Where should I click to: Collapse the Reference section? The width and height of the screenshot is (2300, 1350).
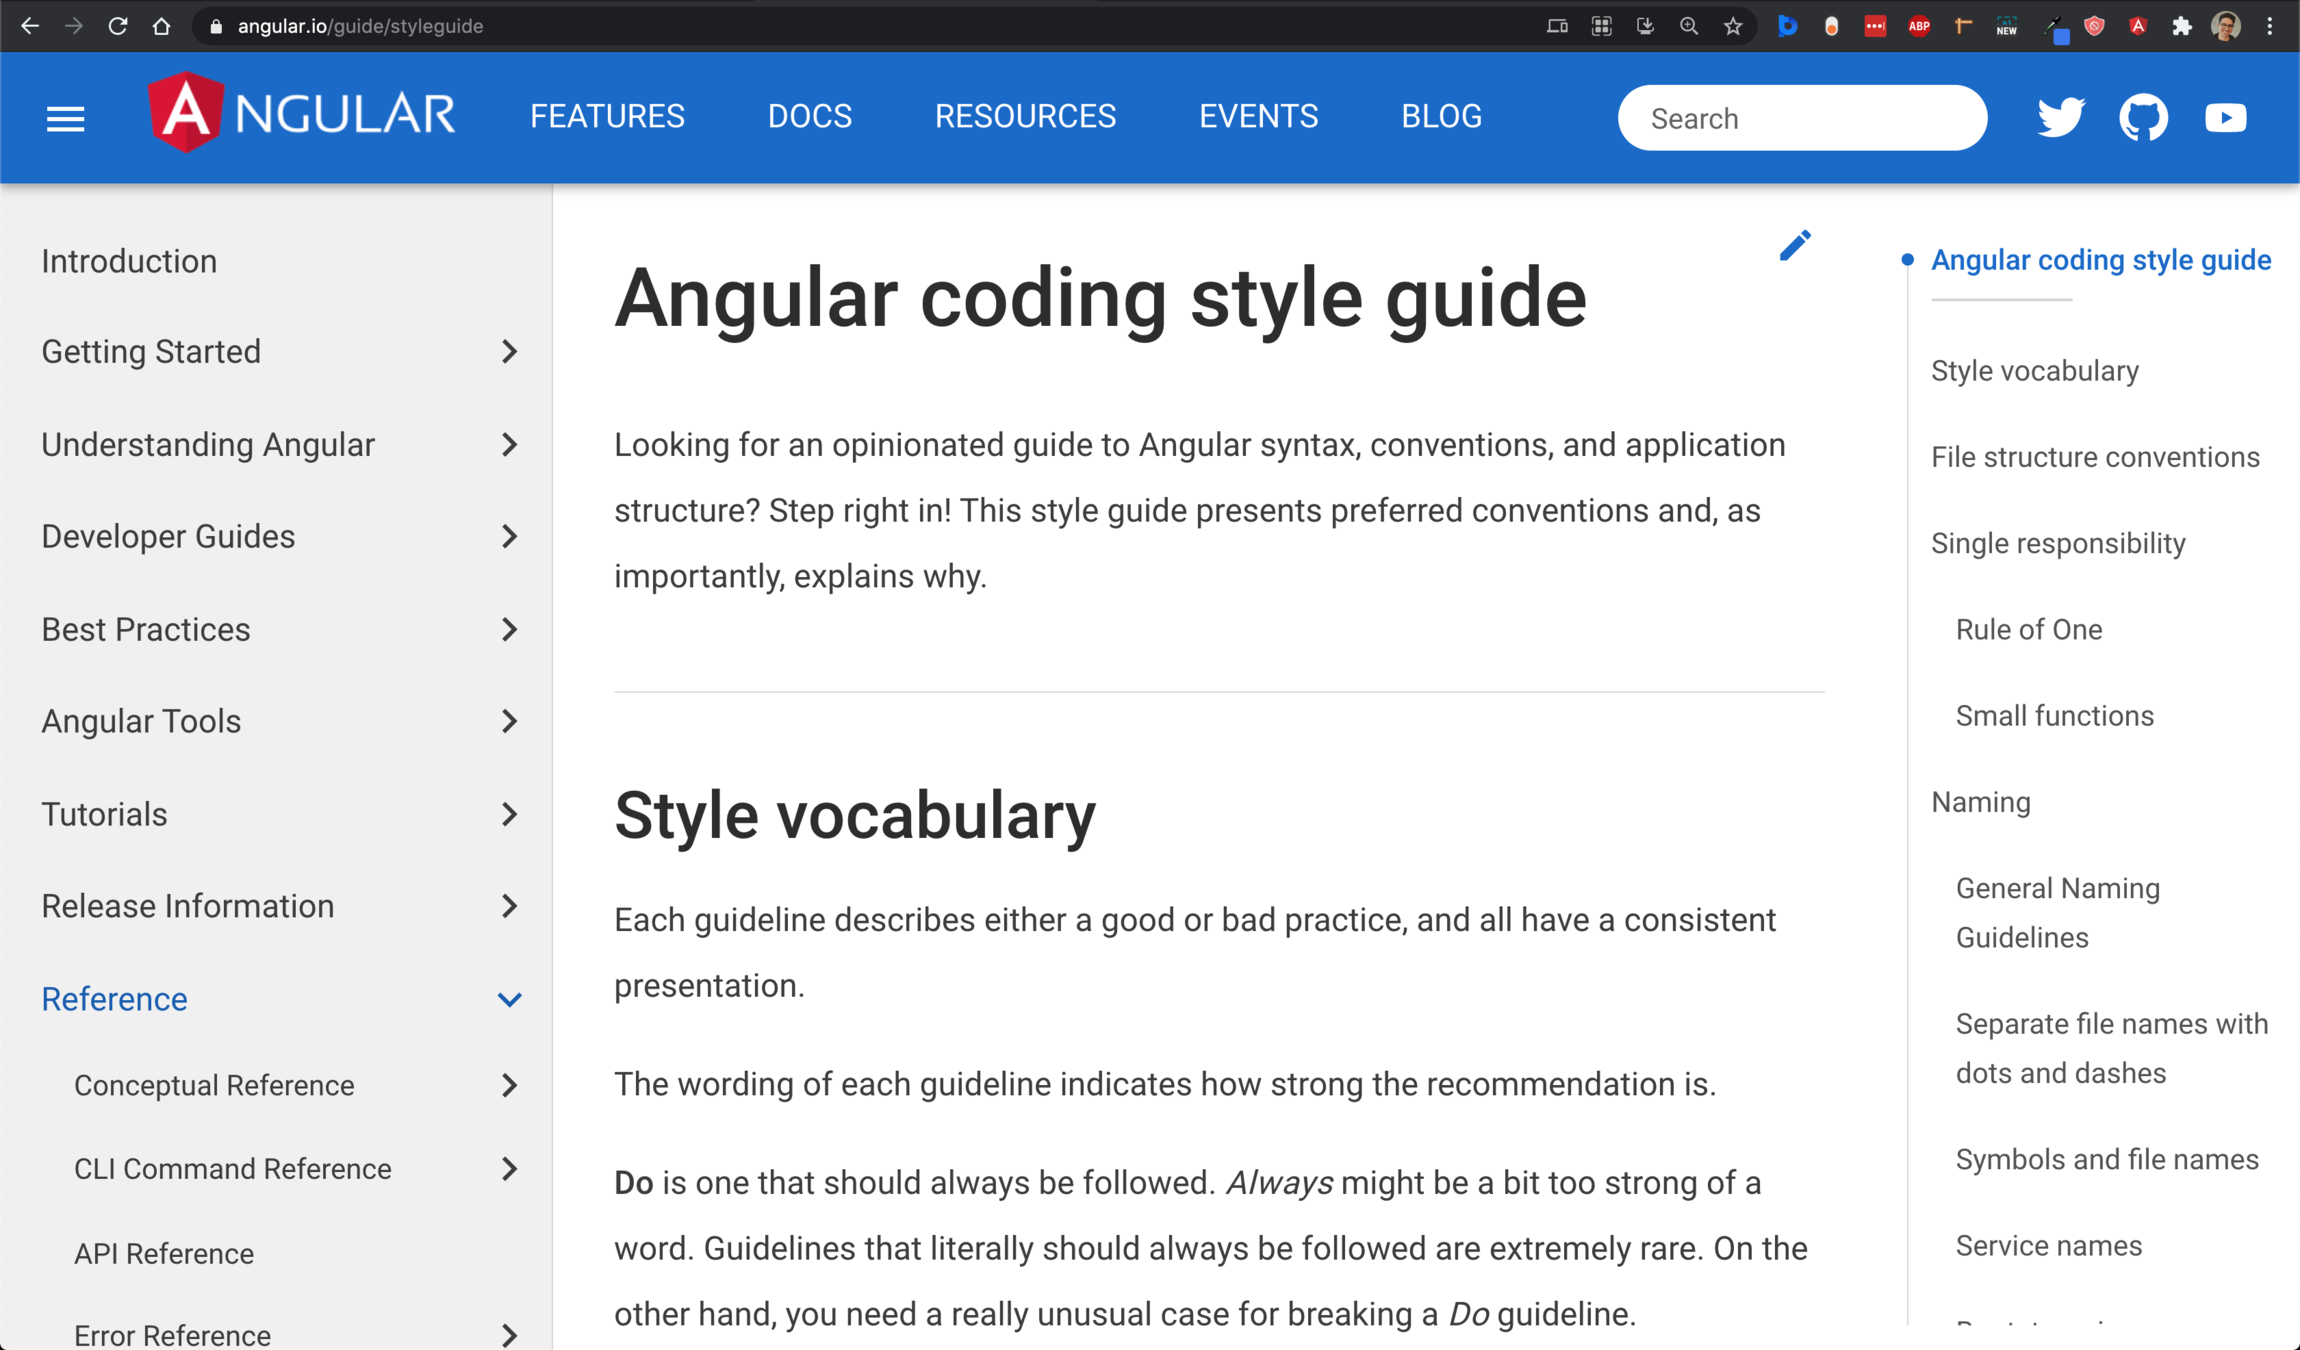(509, 999)
